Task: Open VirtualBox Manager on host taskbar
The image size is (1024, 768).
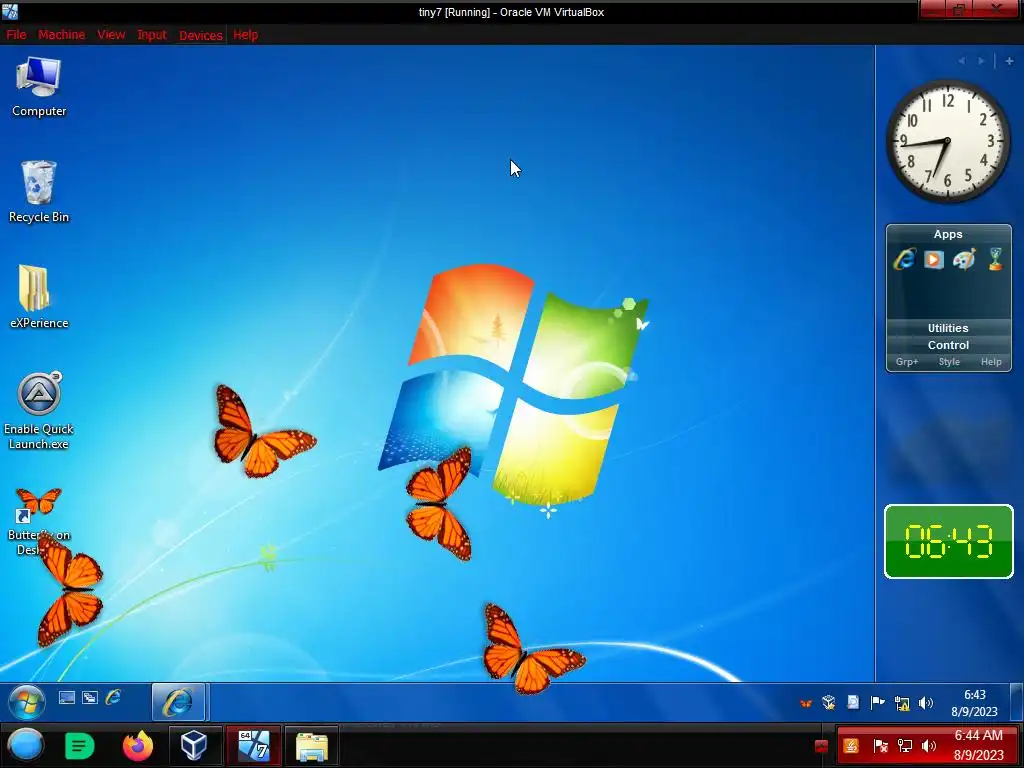Action: (x=194, y=746)
